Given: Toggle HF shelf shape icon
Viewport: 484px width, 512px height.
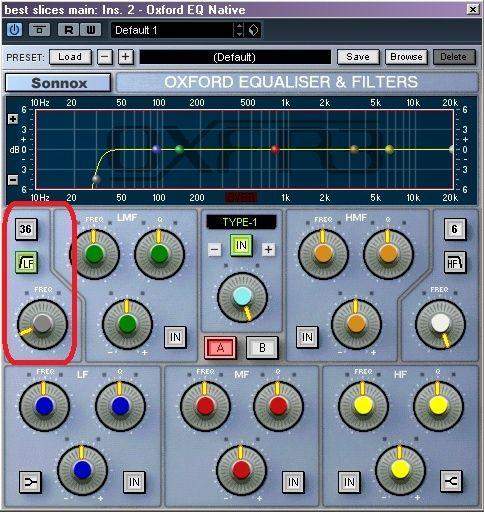Looking at the screenshot, I should [x=451, y=481].
